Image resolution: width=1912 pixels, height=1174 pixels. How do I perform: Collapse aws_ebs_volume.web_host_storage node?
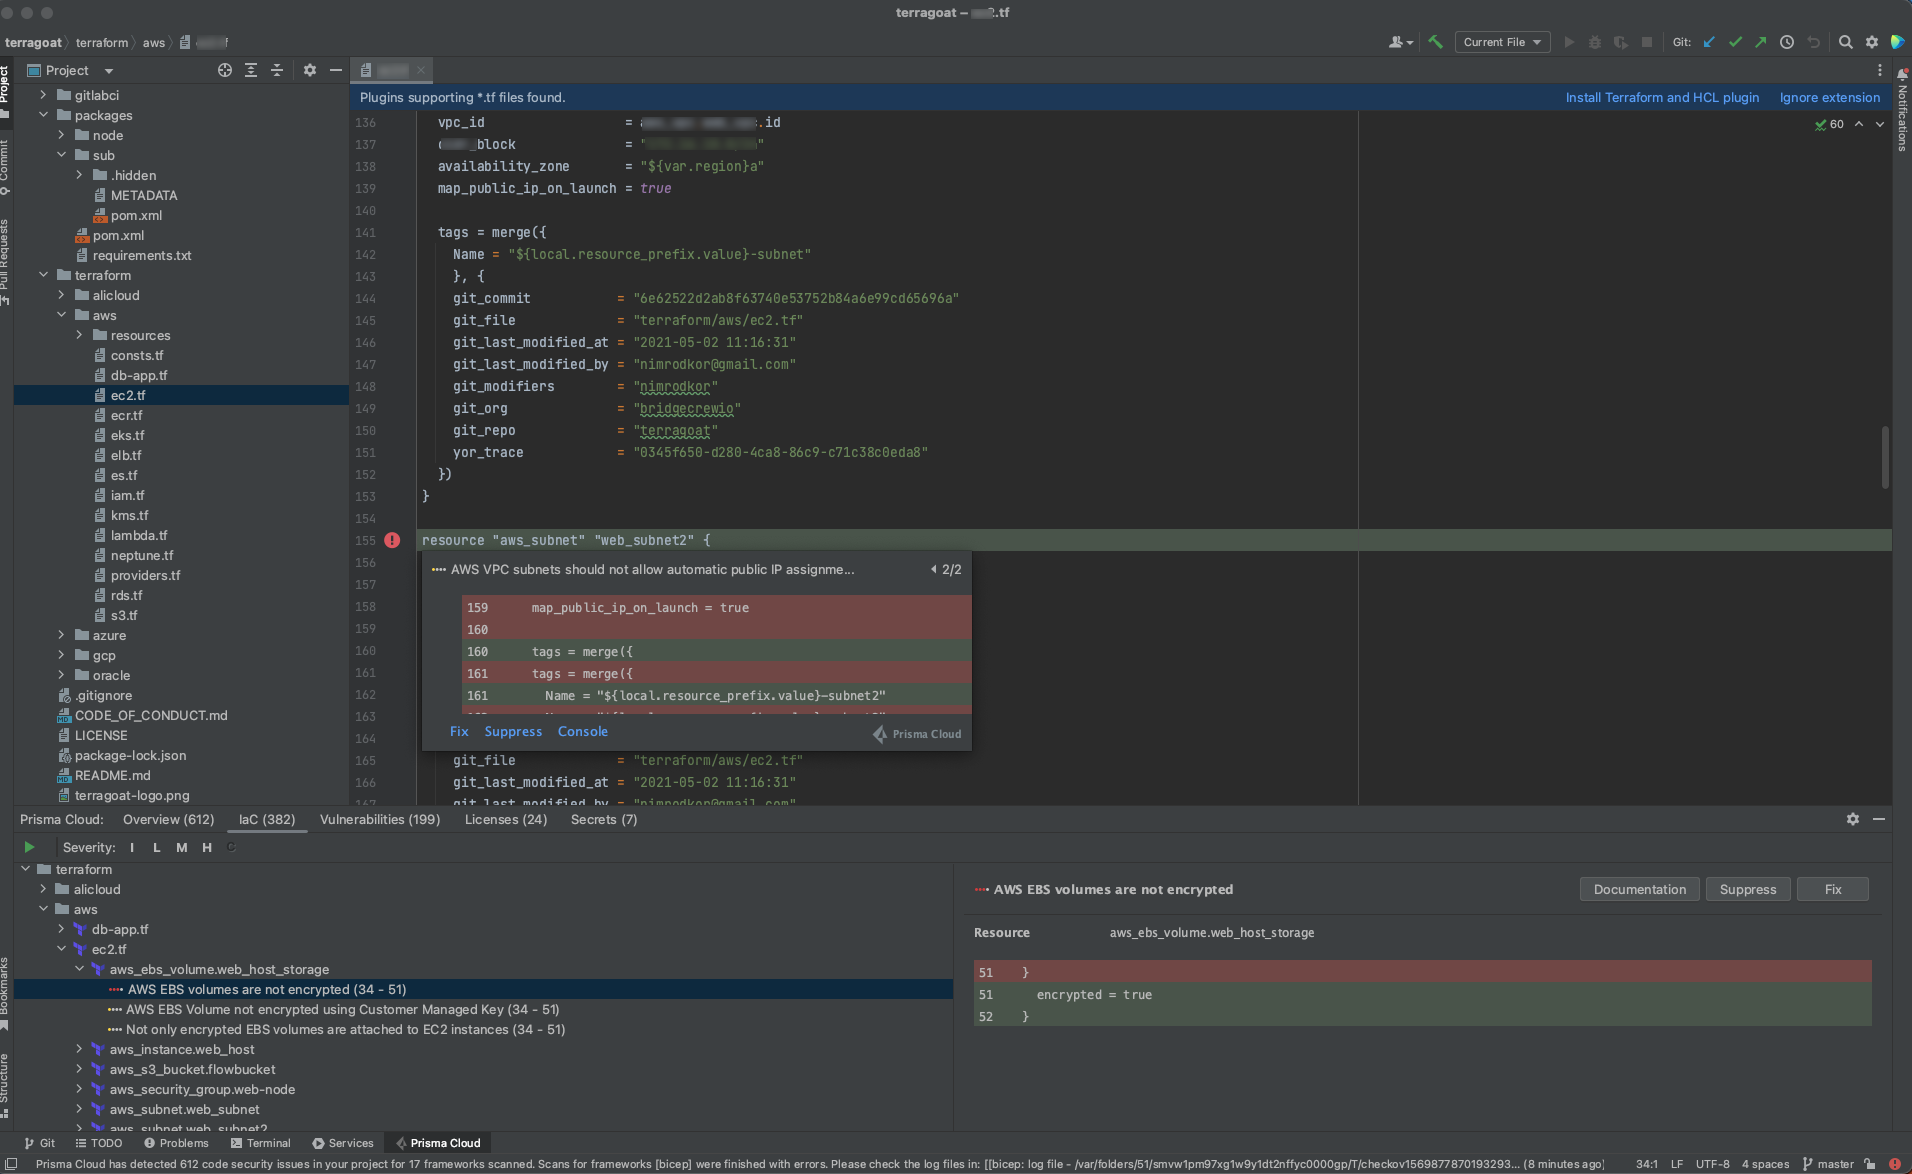click(x=79, y=969)
